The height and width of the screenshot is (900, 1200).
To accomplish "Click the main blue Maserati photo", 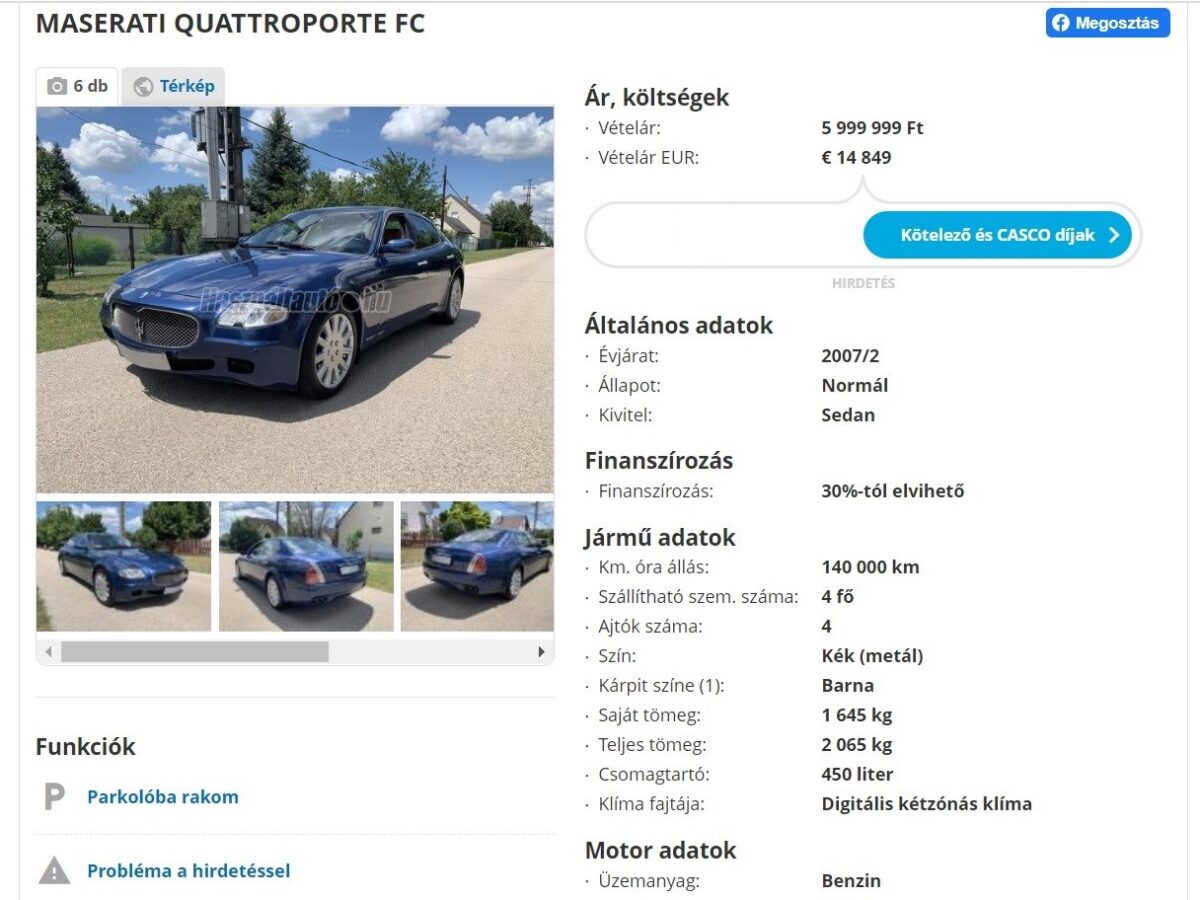I will point(295,300).
